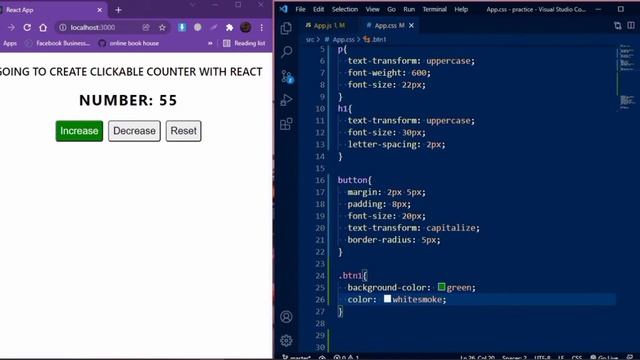The height and width of the screenshot is (360, 640).
Task: Click the share page icon in address bar
Action: point(146,27)
